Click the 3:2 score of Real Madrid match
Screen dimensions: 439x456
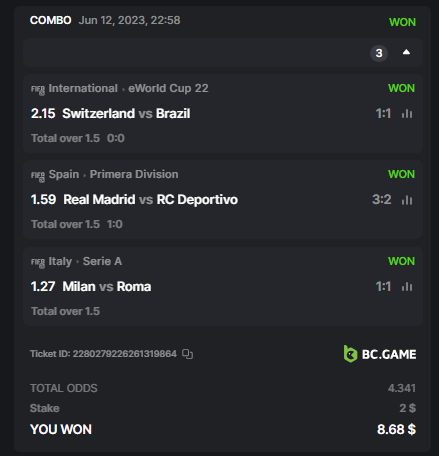[x=382, y=199]
